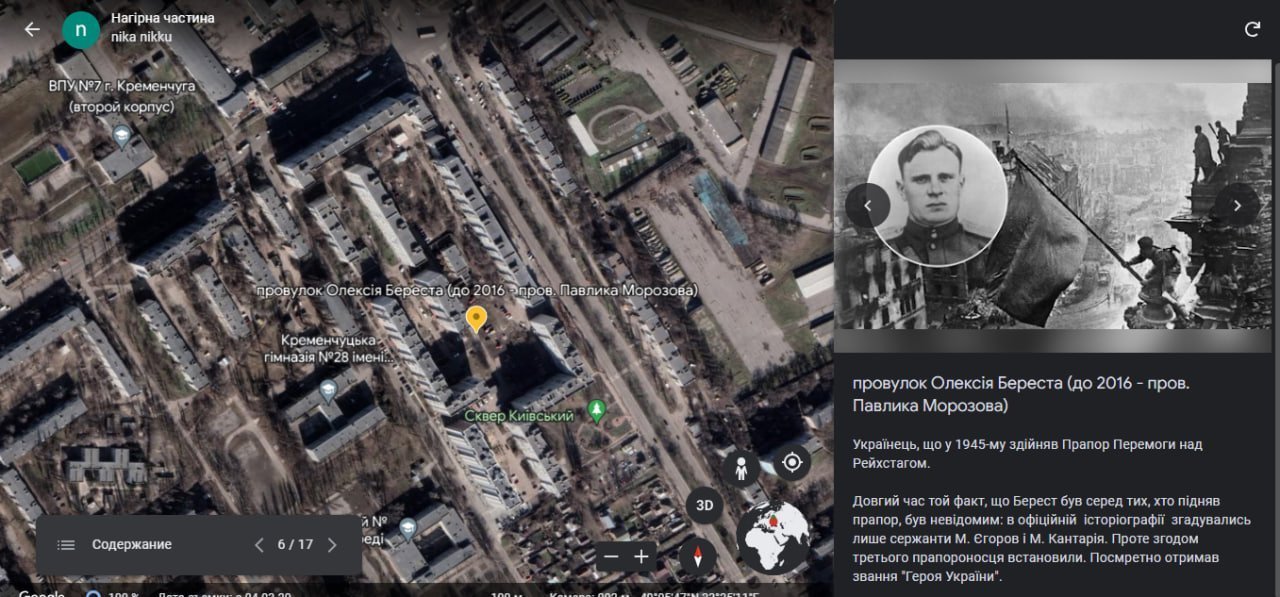
Task: Click the refresh icon in info panel
Action: pos(1252,29)
